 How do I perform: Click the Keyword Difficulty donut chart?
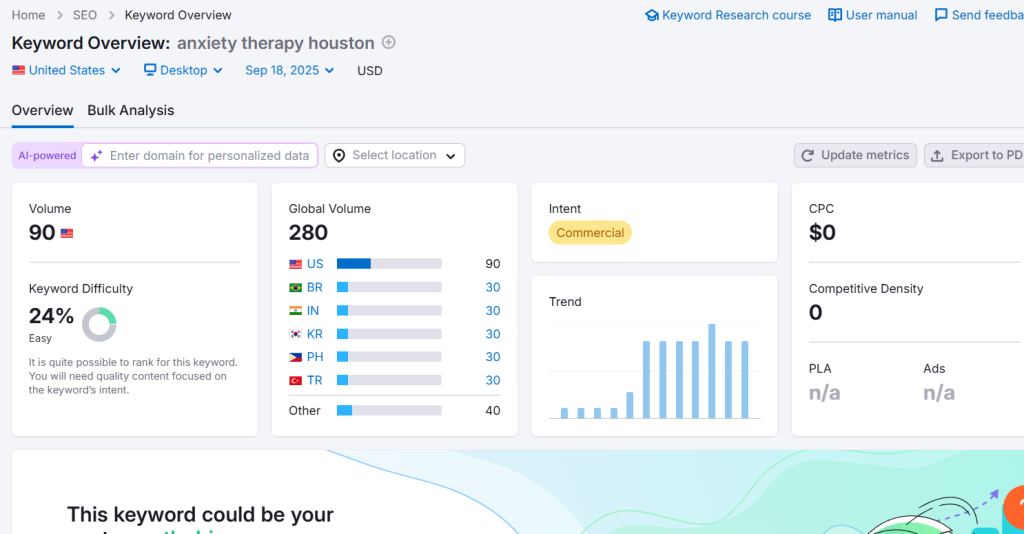pos(99,324)
